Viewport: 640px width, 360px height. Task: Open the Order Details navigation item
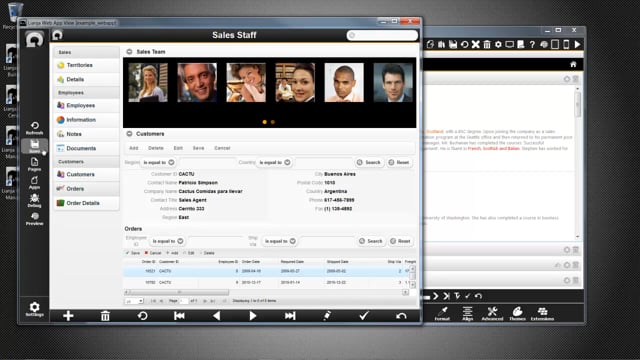pyautogui.click(x=86, y=203)
